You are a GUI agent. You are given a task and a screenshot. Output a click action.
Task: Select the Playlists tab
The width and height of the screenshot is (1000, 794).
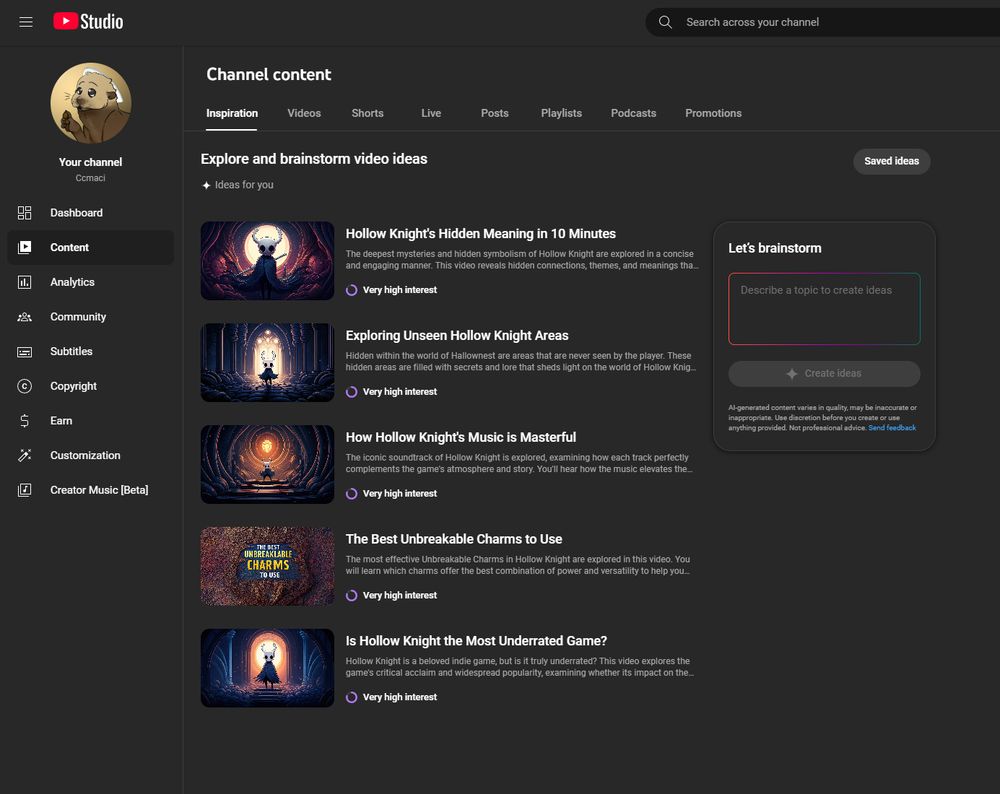coord(561,113)
